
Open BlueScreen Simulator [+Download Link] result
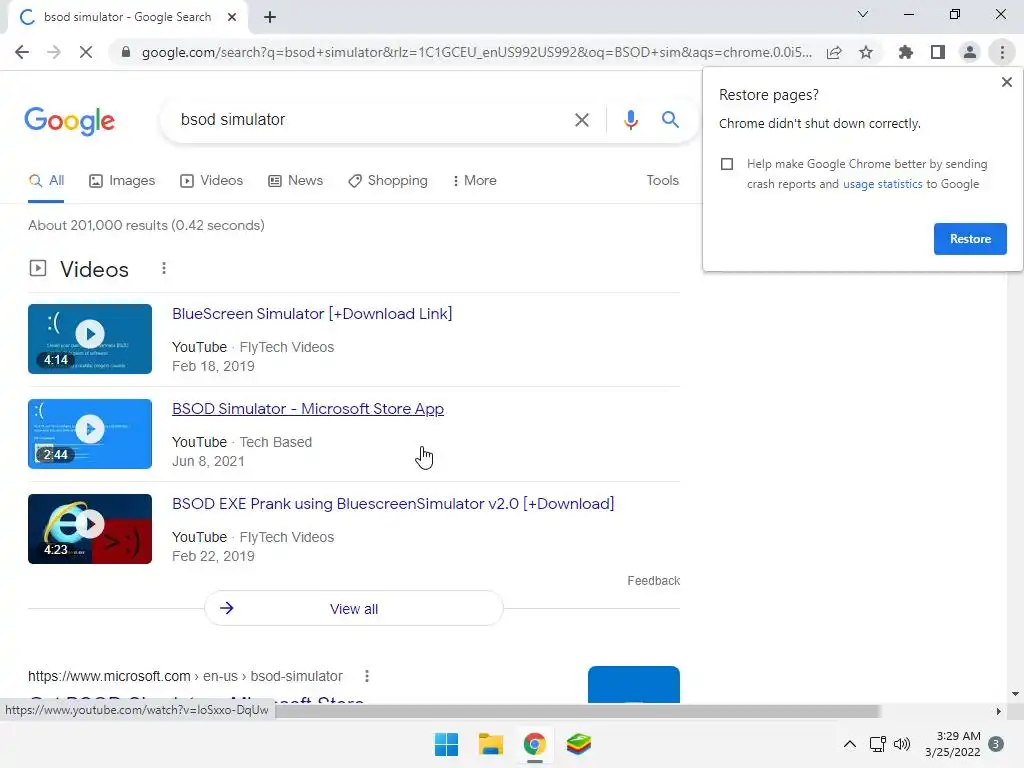pyautogui.click(x=312, y=314)
